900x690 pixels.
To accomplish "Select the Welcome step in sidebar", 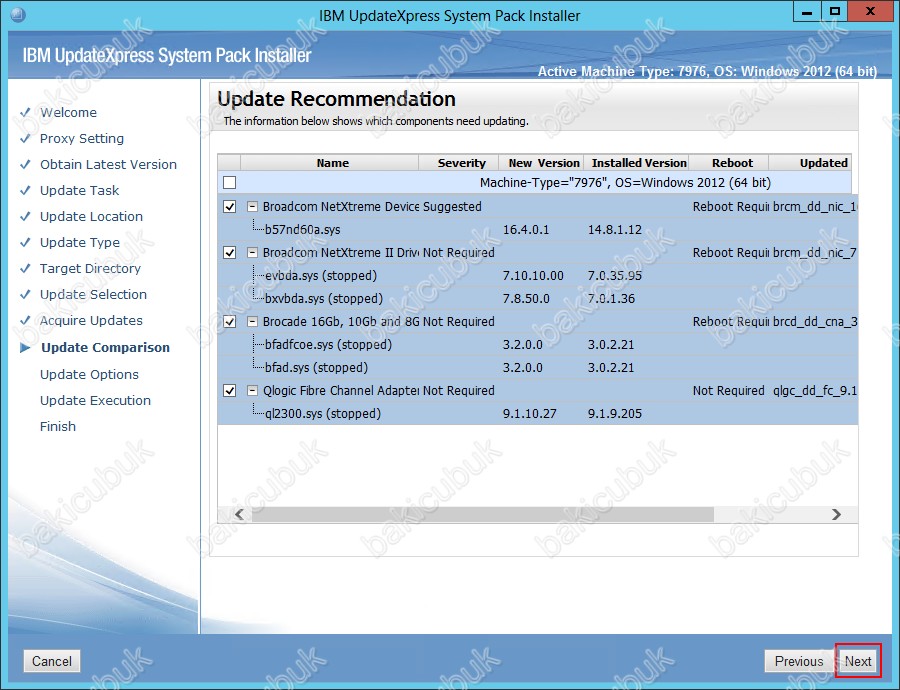I will pyautogui.click(x=68, y=113).
